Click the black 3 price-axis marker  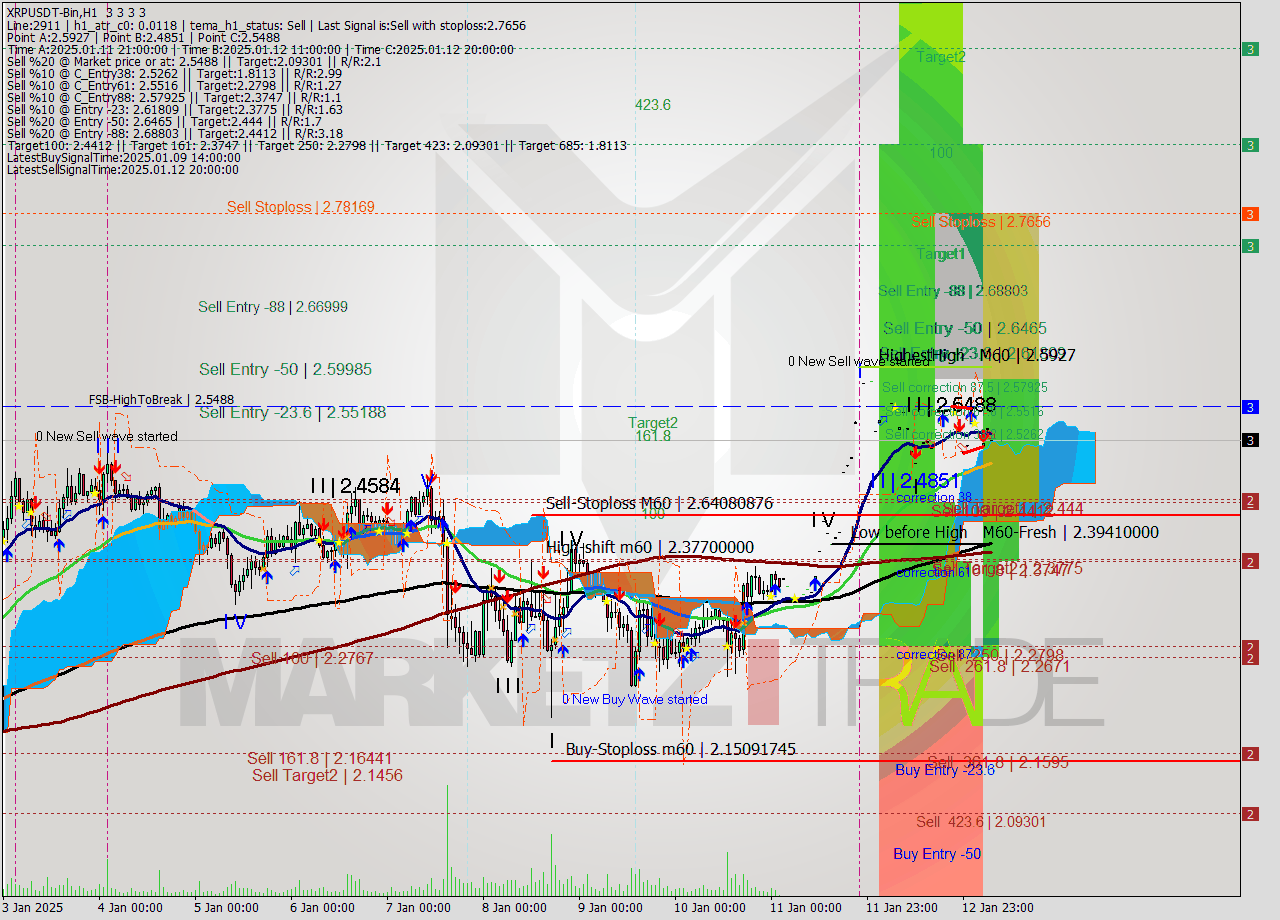coord(1250,440)
